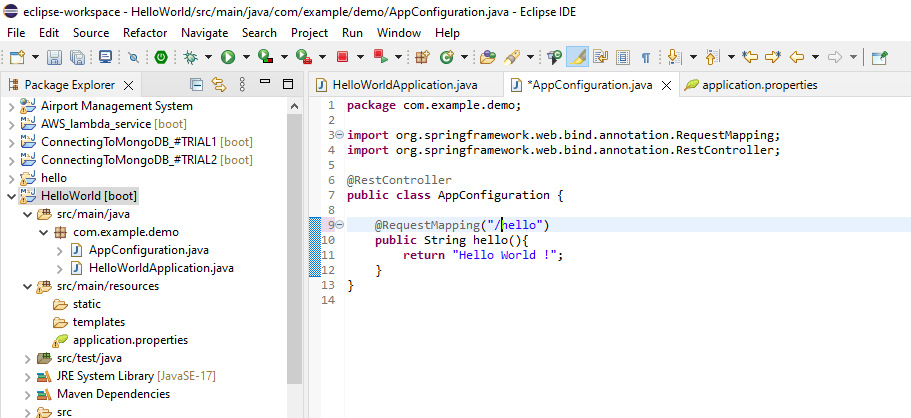This screenshot has height=418, width=911.
Task: Open the Spring Boot dashboard power icon
Action: pyautogui.click(x=161, y=57)
